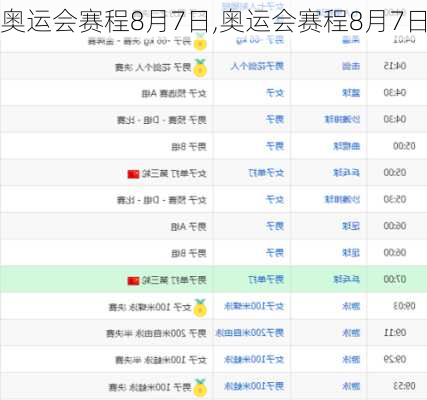427x400 pixels.
Task: Open 男子 event link in 曲棍球 row
Action: (275, 146)
